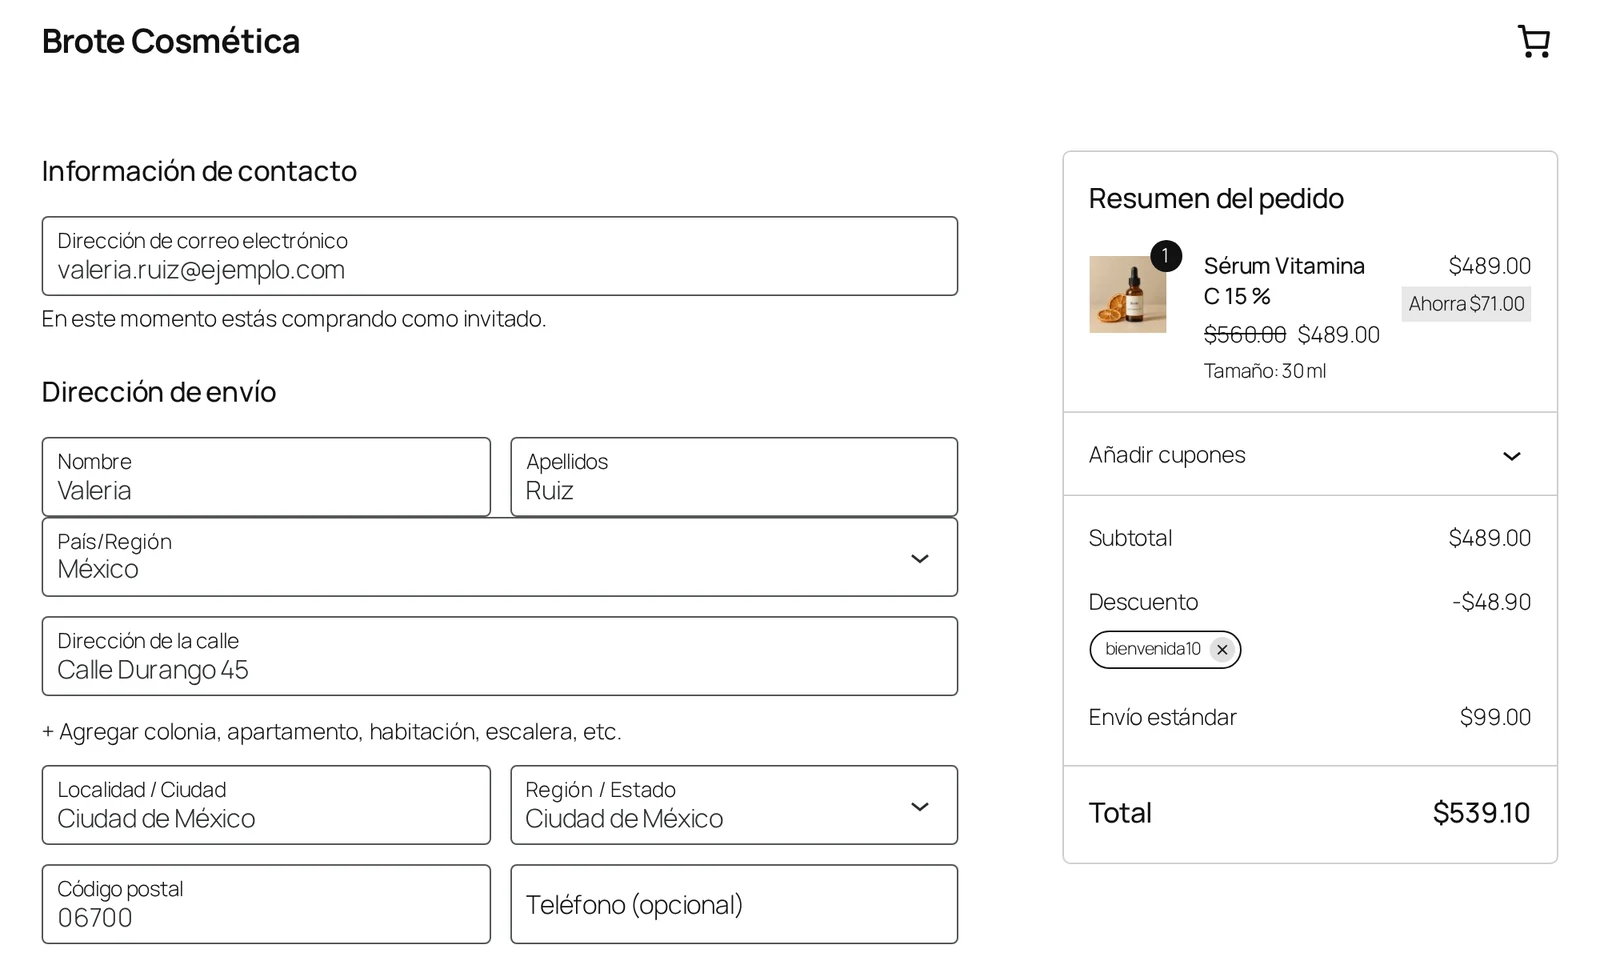Click the crossed-out price $560.00

click(1245, 335)
